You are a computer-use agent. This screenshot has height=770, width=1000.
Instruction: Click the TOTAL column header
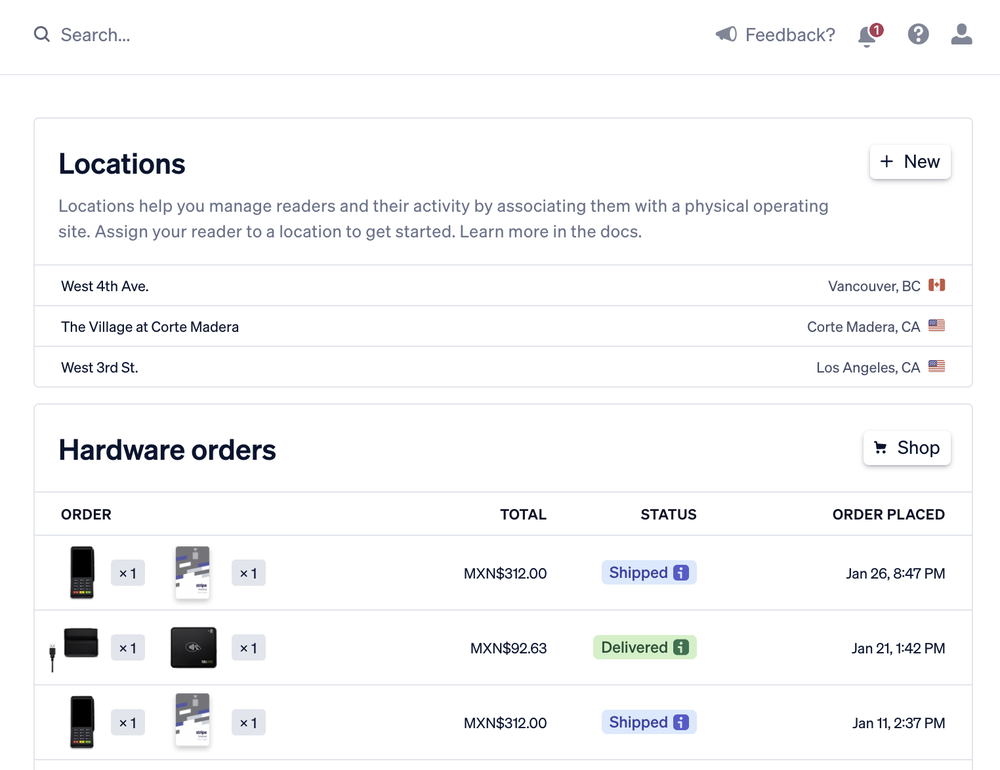523,514
